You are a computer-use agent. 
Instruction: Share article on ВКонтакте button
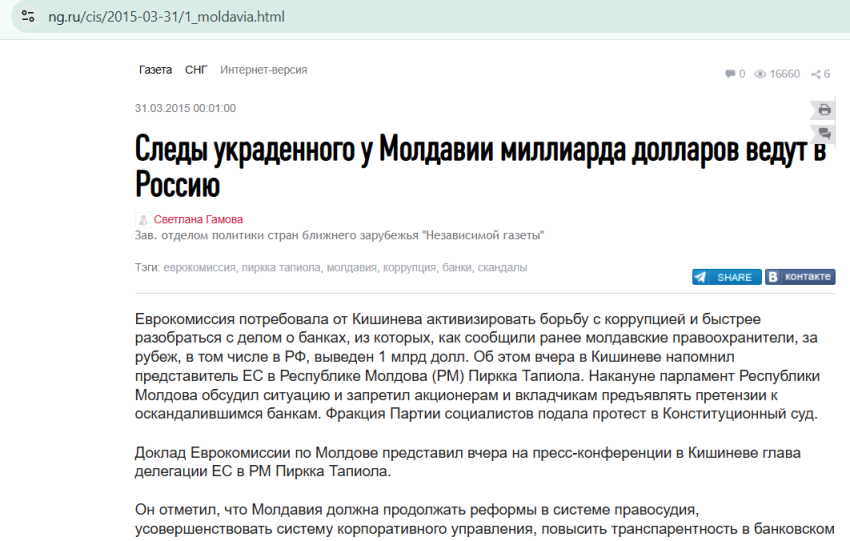pos(800,276)
